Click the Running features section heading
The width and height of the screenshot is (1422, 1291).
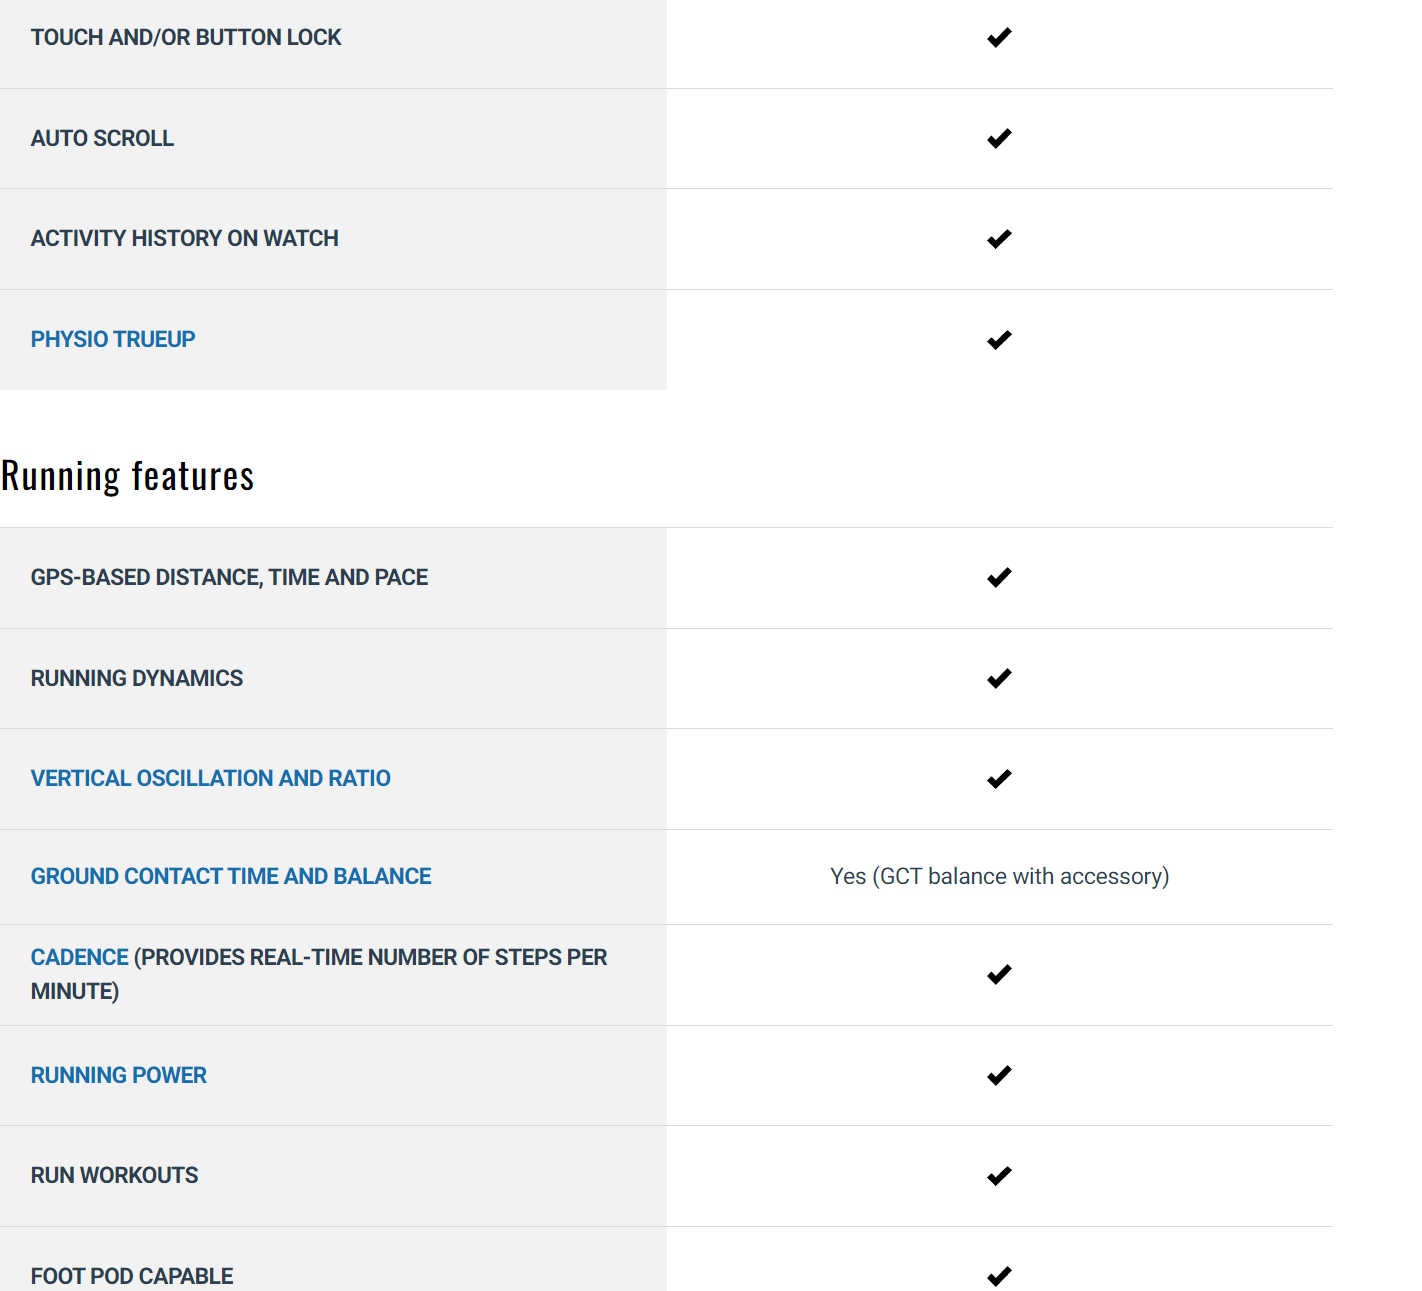coord(128,476)
